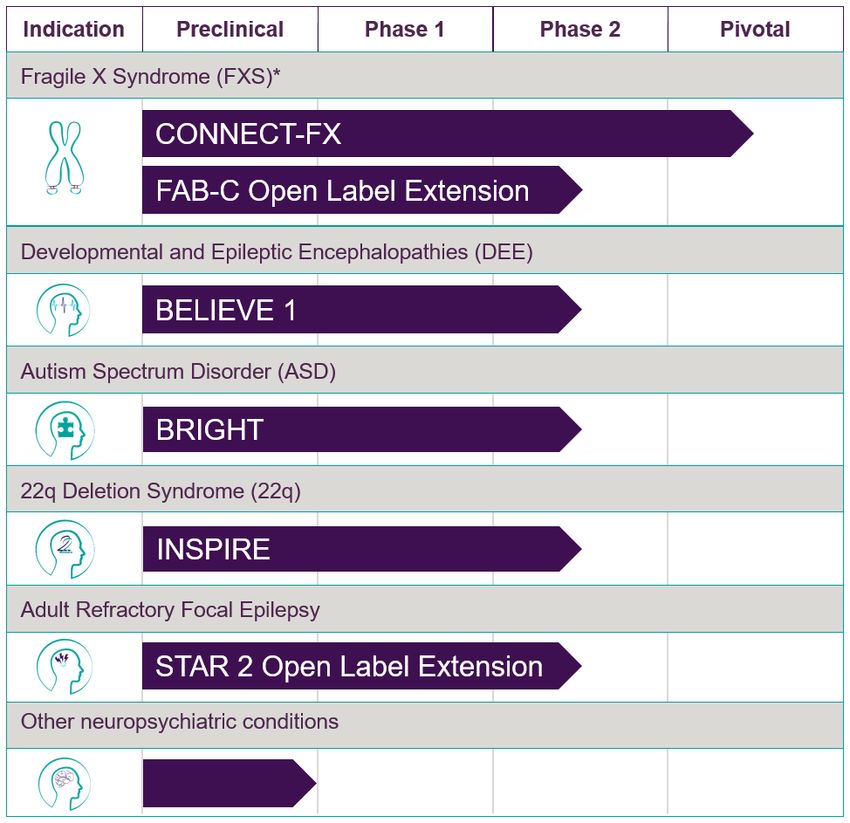Image resolution: width=850 pixels, height=823 pixels.
Task: Click the Preclinical column header
Action: 230,29
